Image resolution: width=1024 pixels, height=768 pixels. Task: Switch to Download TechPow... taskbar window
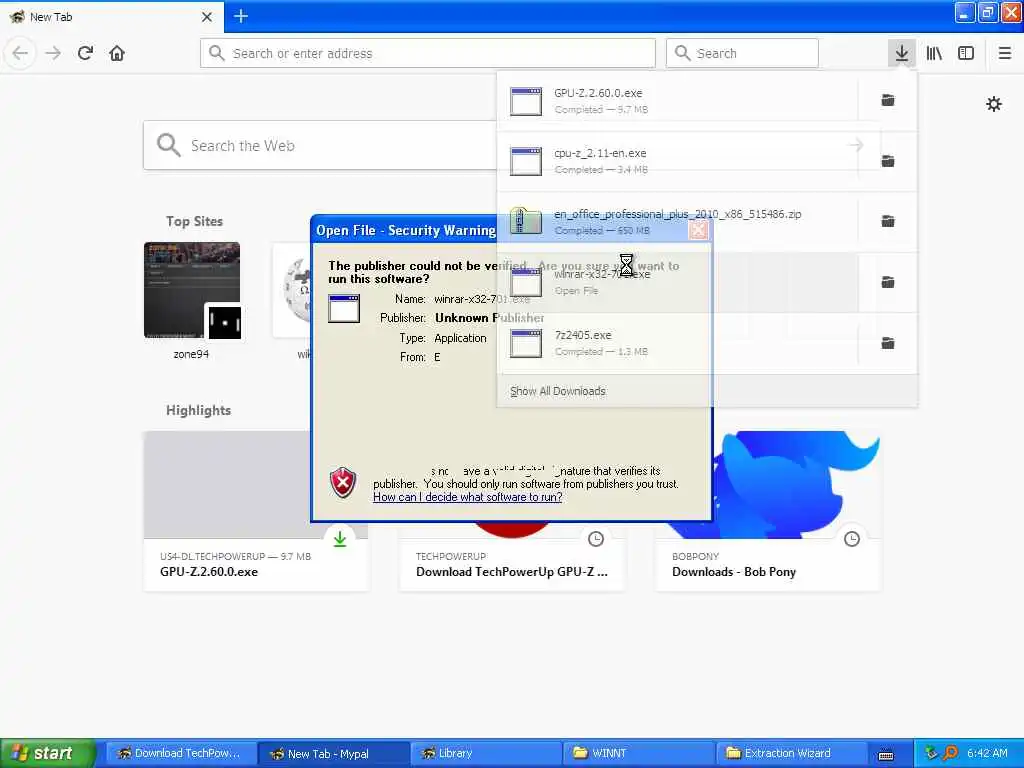click(180, 753)
